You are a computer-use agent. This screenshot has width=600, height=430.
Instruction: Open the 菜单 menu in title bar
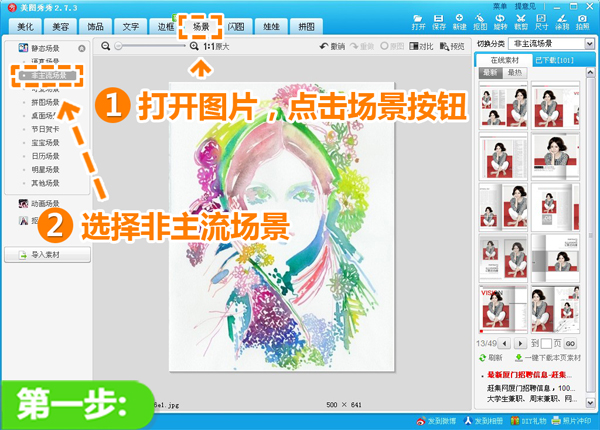point(500,7)
